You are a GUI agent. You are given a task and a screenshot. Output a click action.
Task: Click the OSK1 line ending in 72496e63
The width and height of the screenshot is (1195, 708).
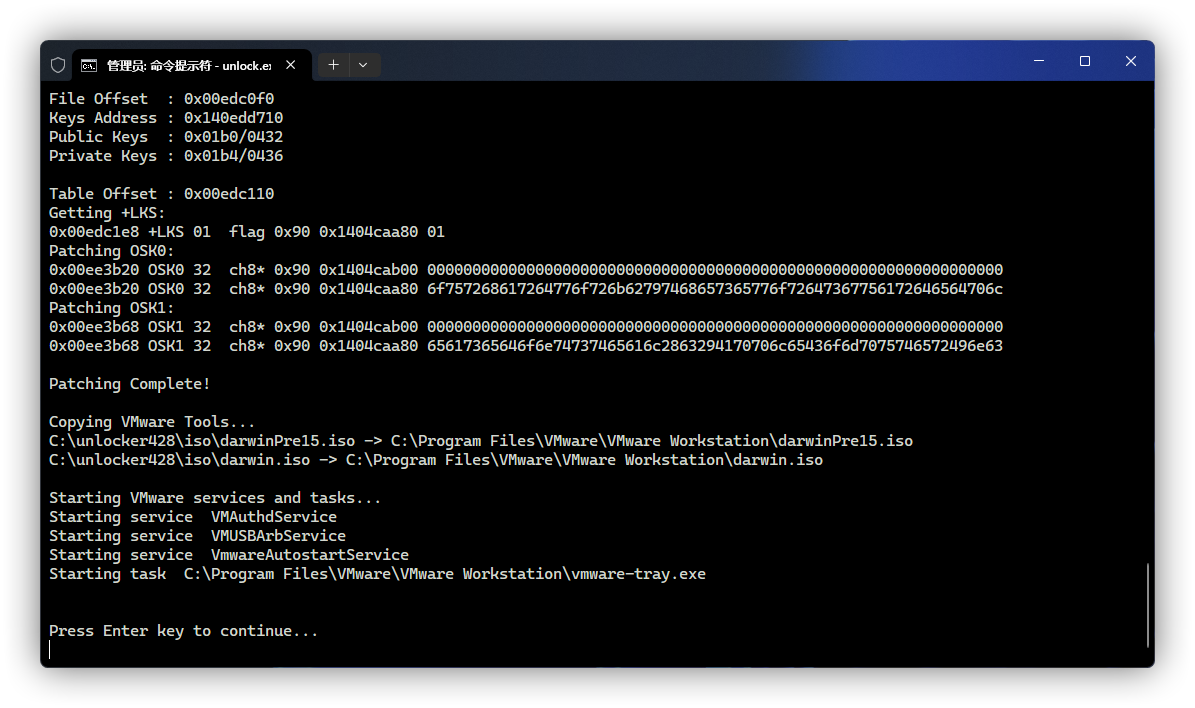[526, 346]
